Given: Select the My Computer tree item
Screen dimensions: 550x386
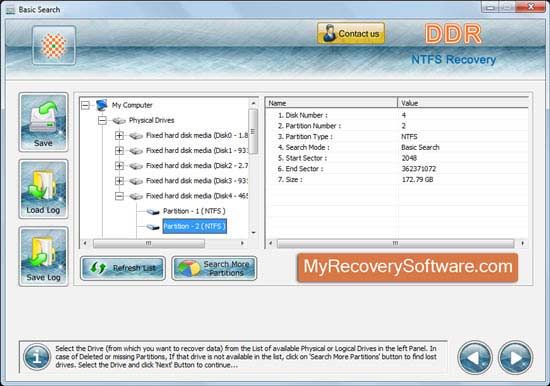Looking at the screenshot, I should pyautogui.click(x=132, y=105).
